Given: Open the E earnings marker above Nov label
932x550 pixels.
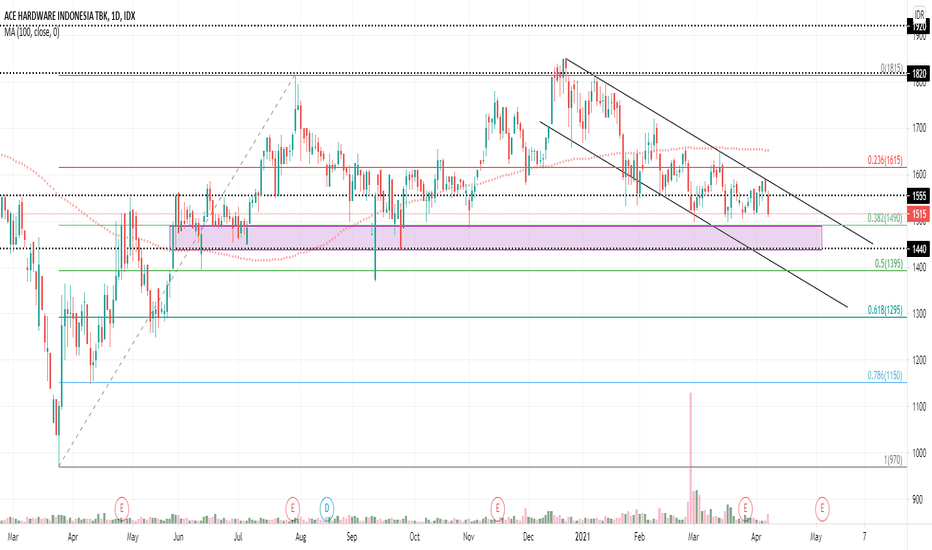Looking at the screenshot, I should (497, 508).
